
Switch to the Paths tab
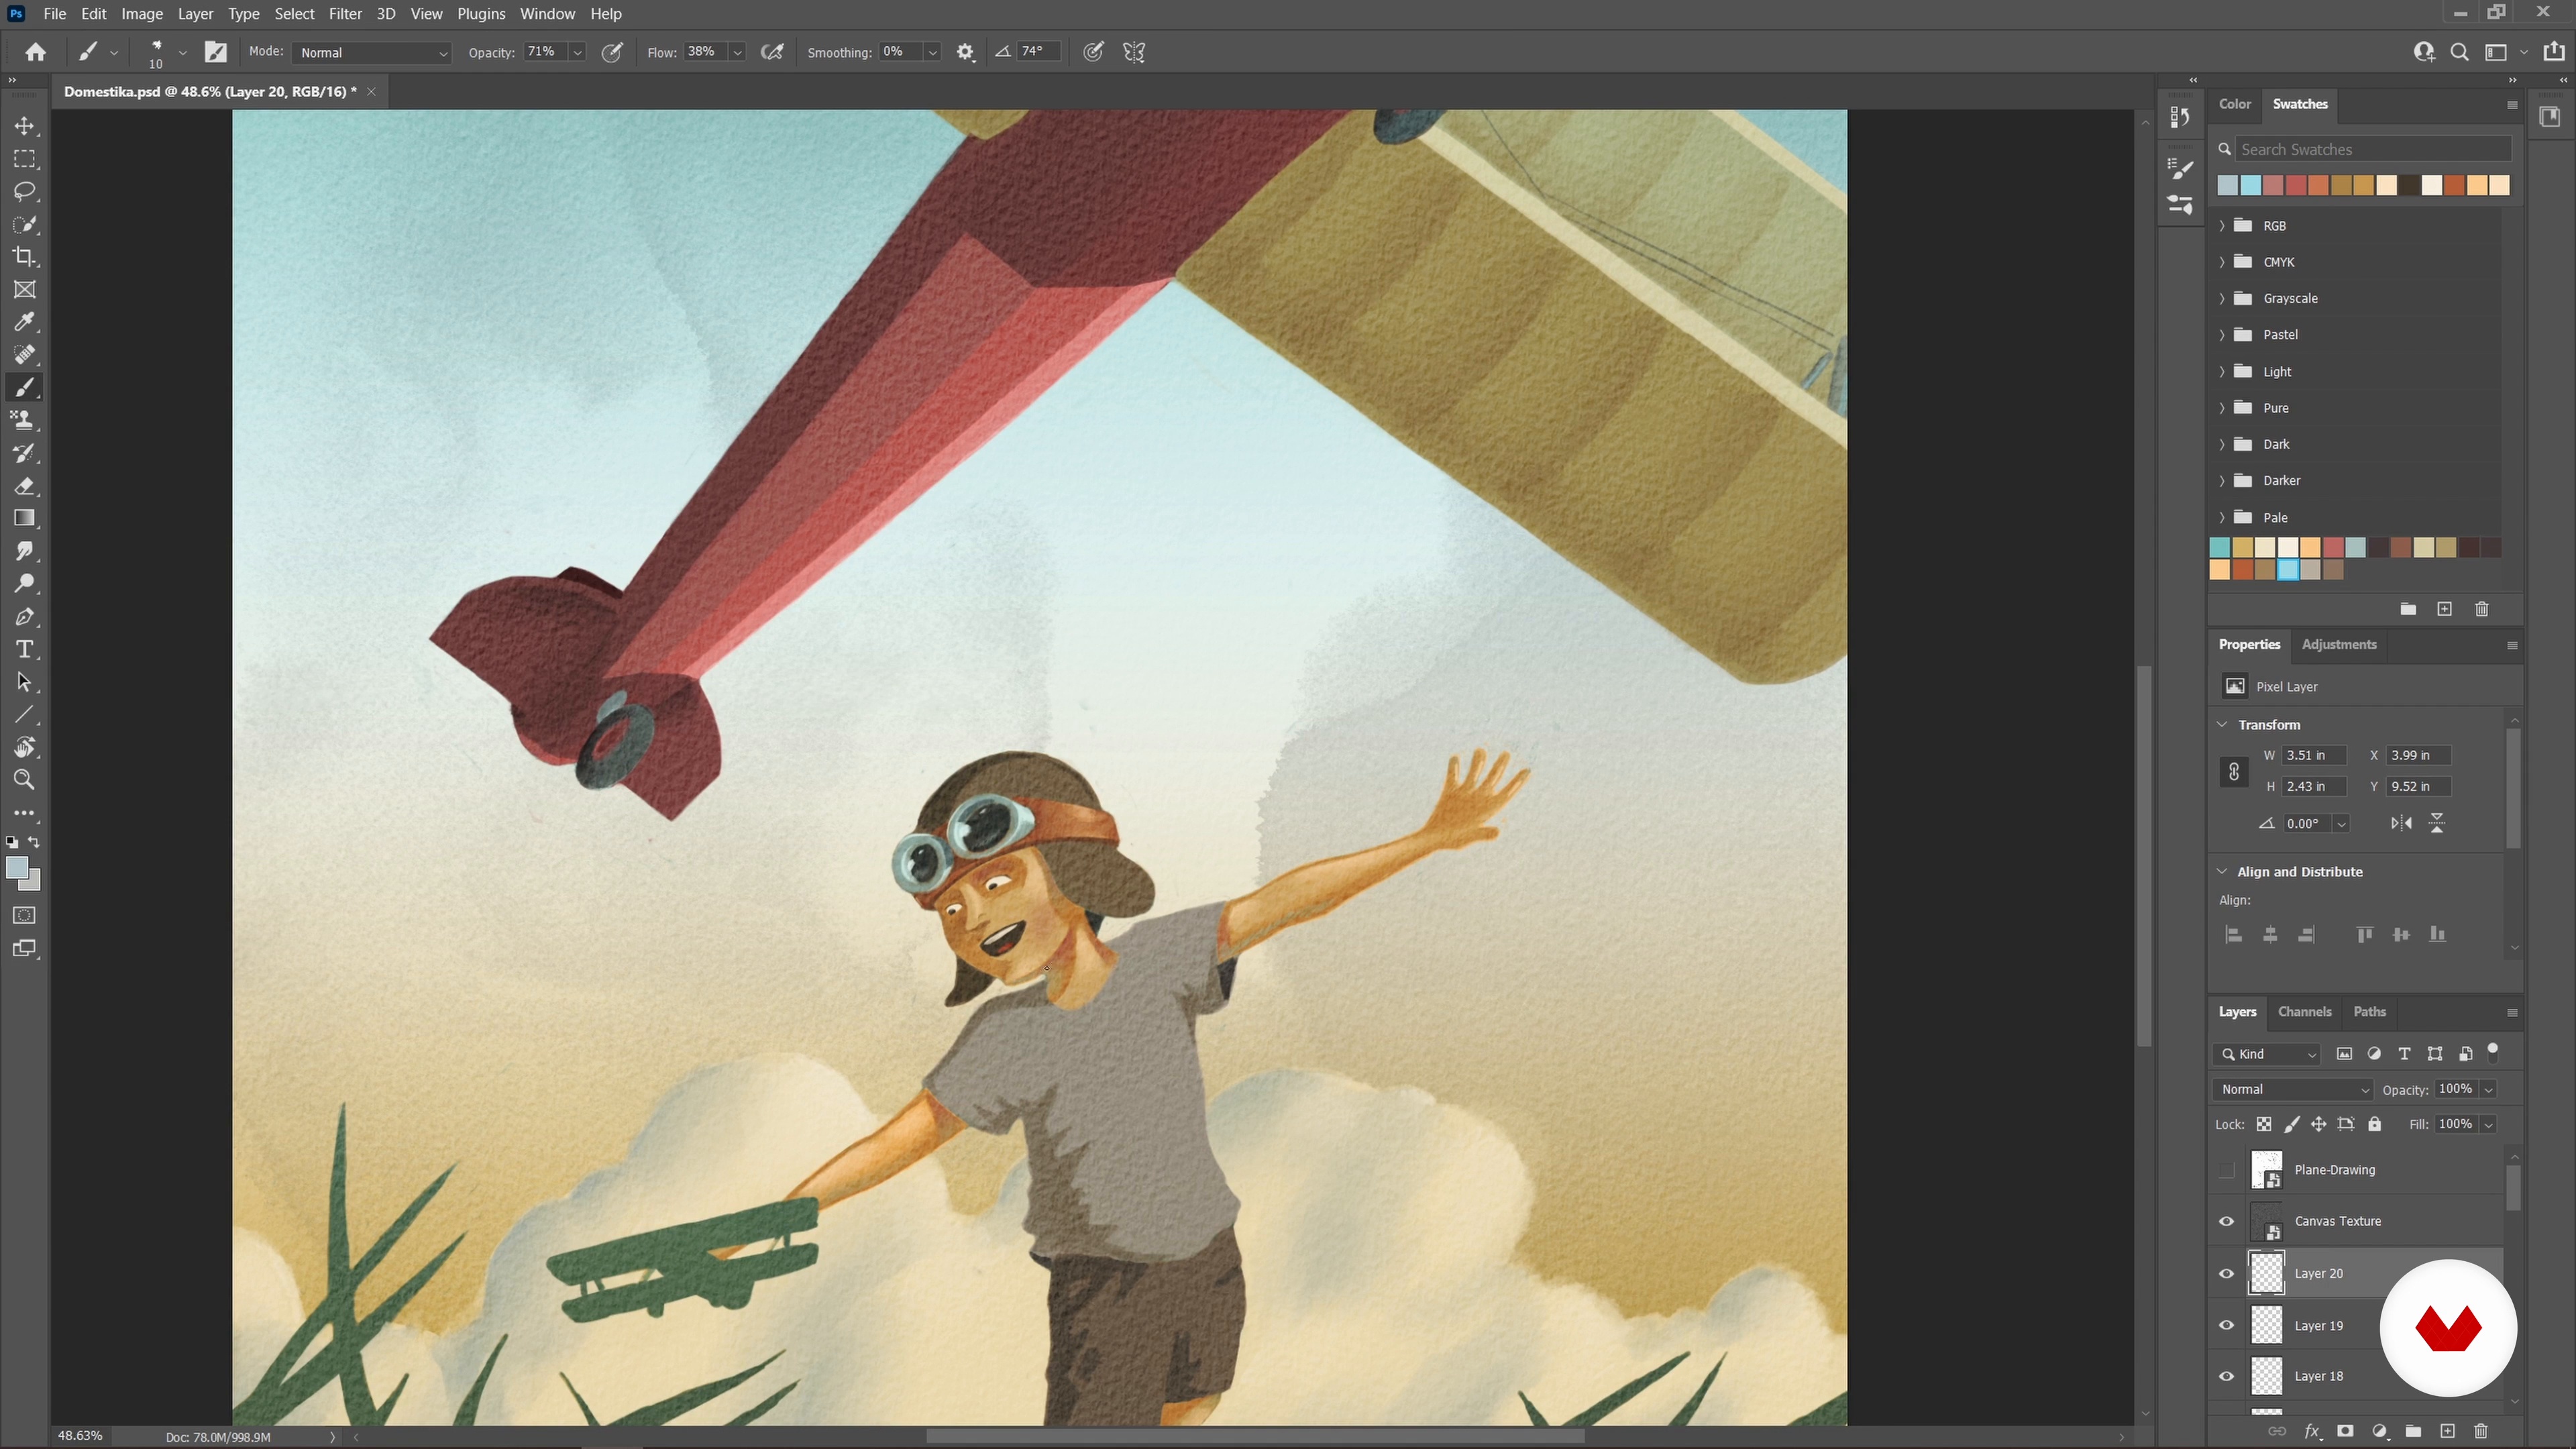coord(2369,1012)
